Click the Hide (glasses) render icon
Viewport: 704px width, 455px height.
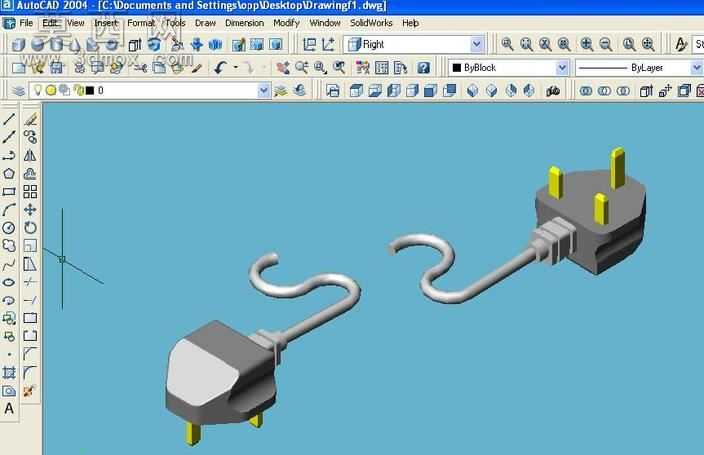553,91
